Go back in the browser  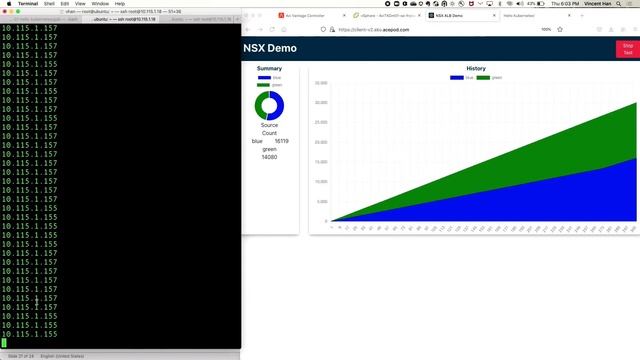tap(247, 29)
